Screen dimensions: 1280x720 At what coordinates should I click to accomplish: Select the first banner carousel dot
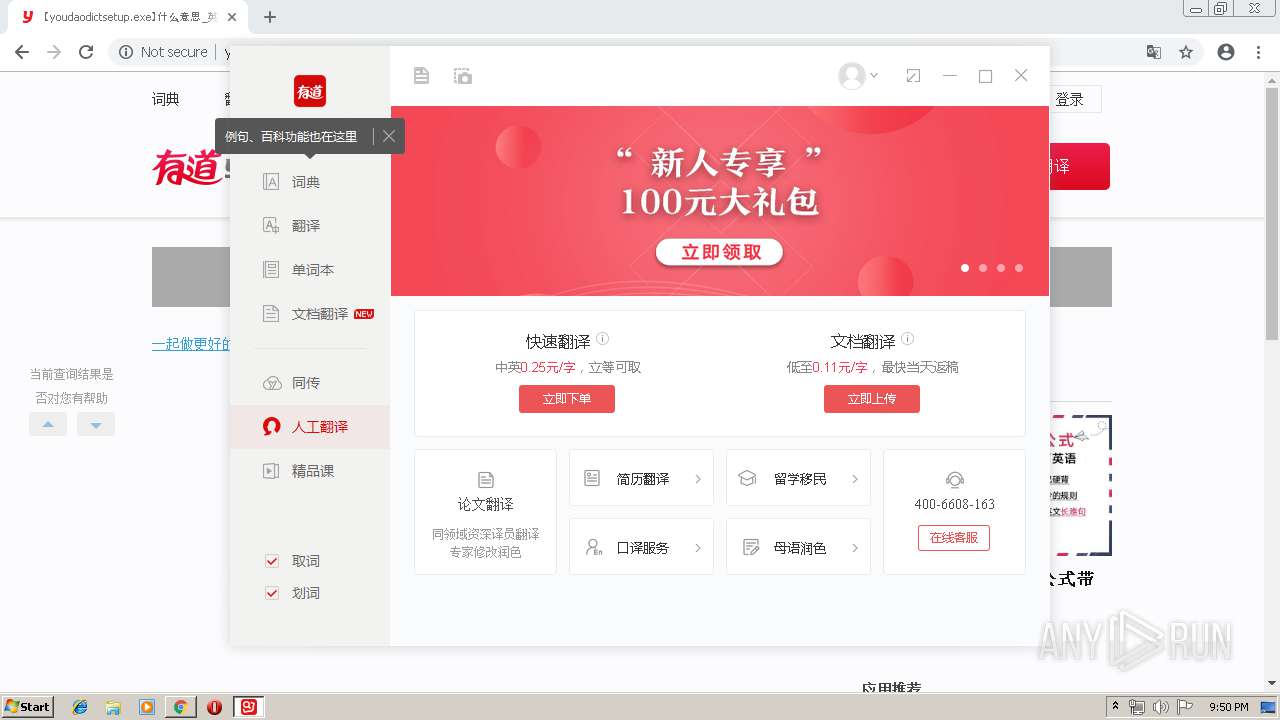965,268
